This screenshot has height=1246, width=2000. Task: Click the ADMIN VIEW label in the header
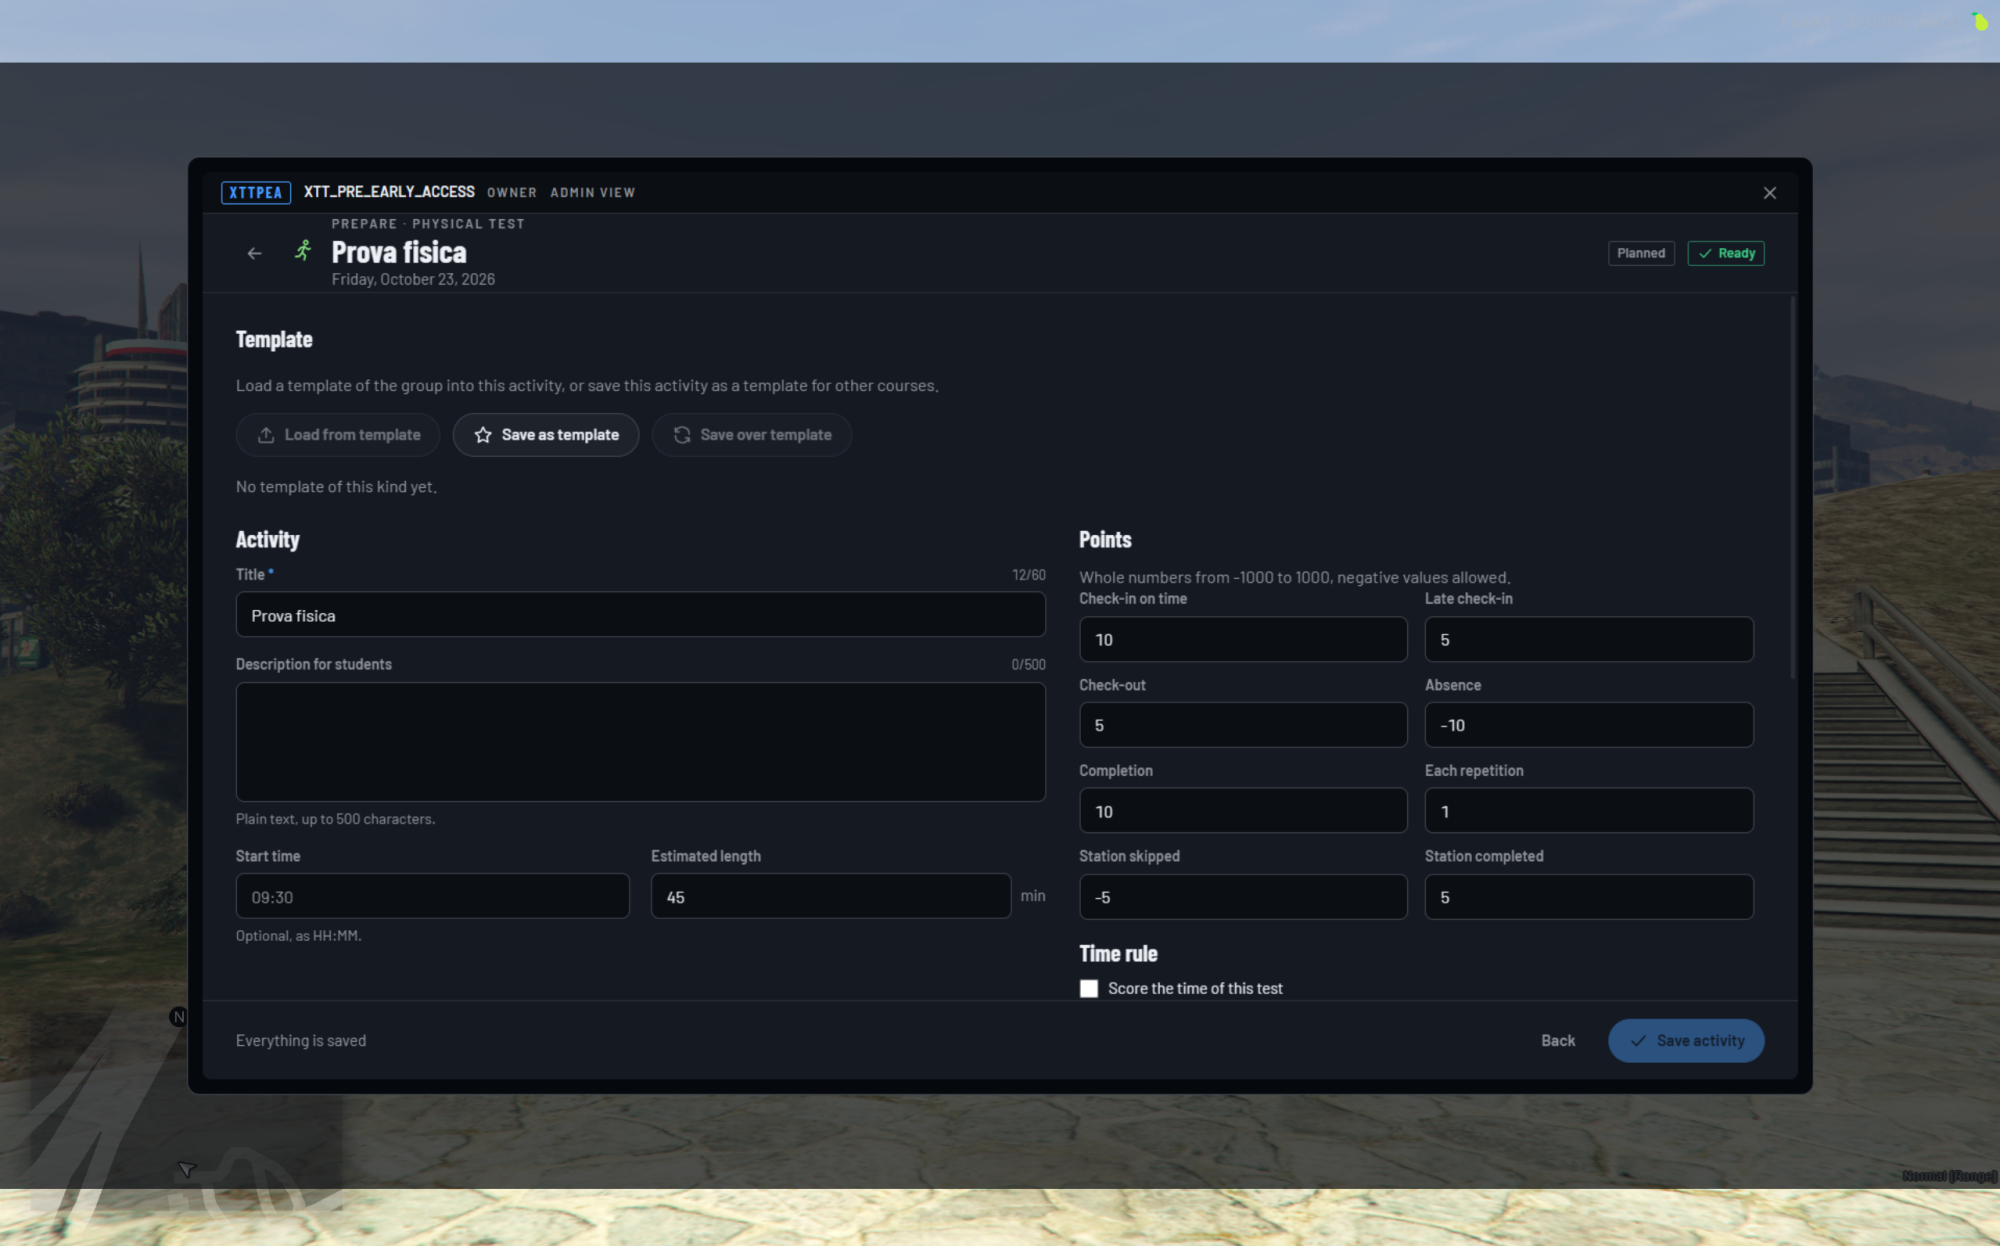tap(592, 192)
